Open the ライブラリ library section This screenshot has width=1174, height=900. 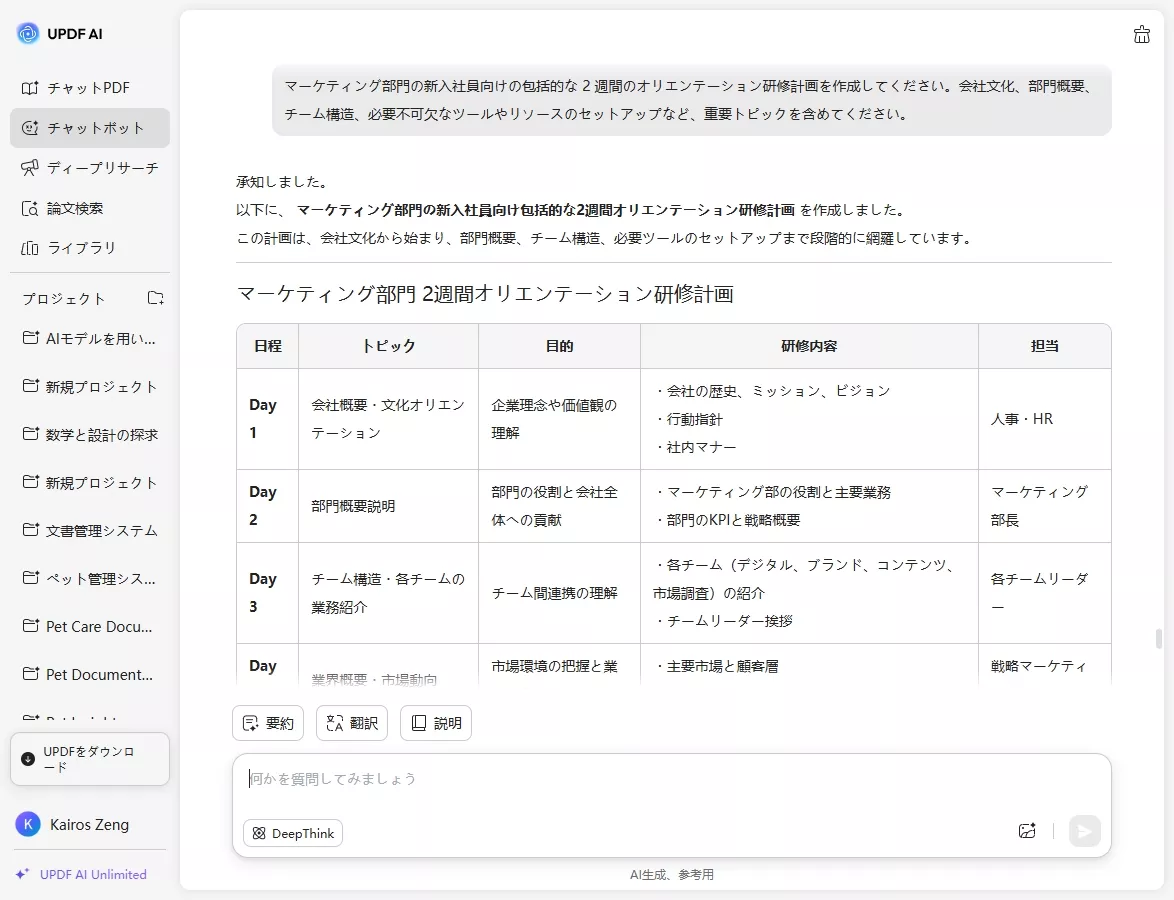coord(83,248)
